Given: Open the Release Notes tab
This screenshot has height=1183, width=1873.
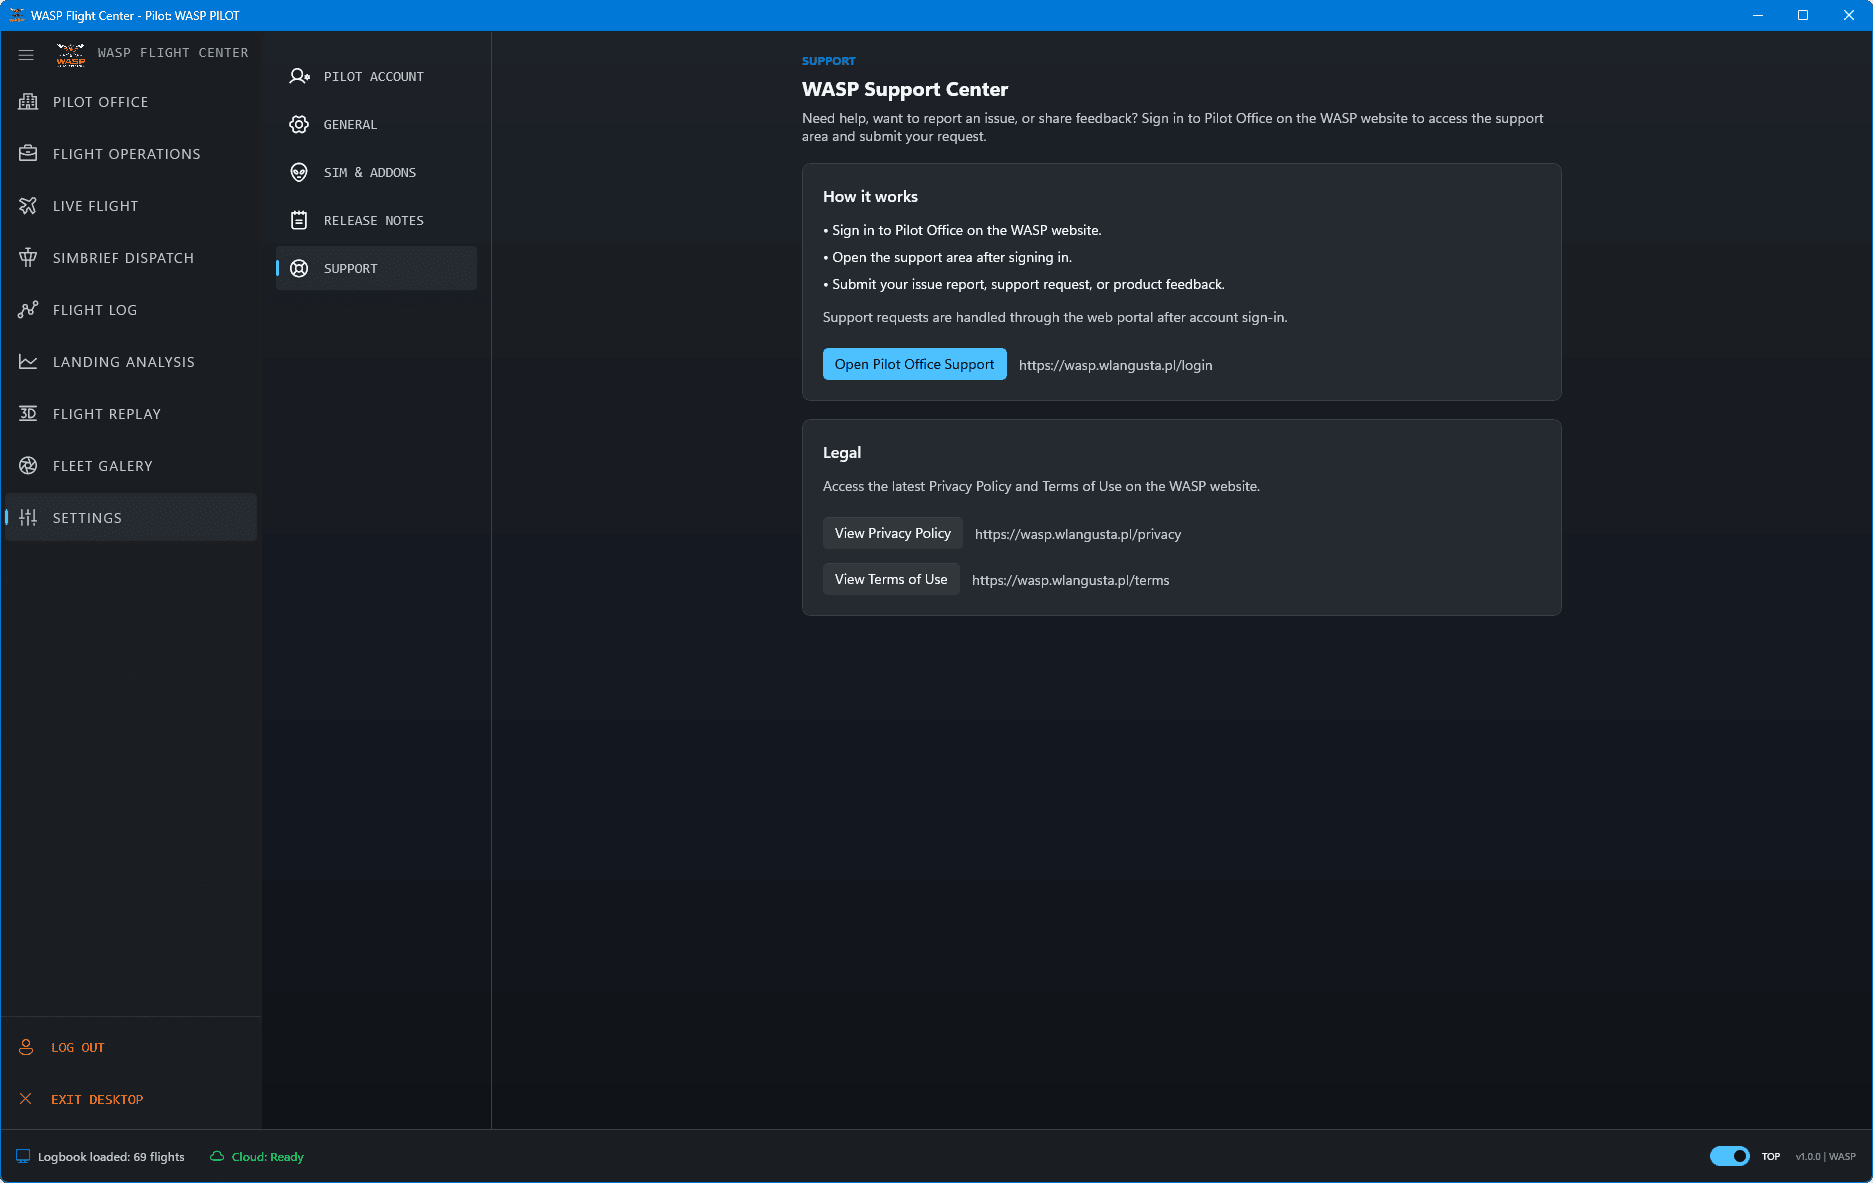Looking at the screenshot, I should click(x=376, y=220).
